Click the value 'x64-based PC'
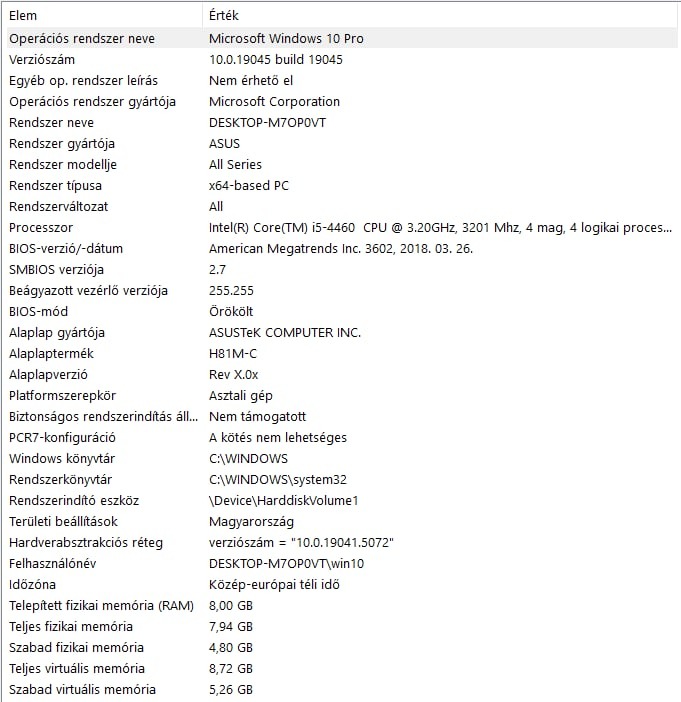Image resolution: width=681 pixels, height=702 pixels. click(x=249, y=186)
